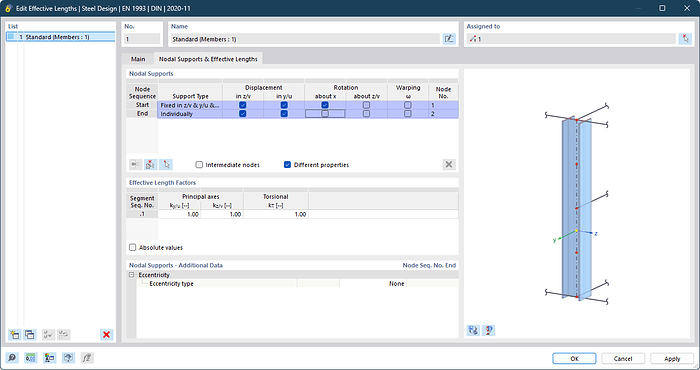Open End row Support Type Individually dropdown
This screenshot has width=700, height=370.
point(190,114)
